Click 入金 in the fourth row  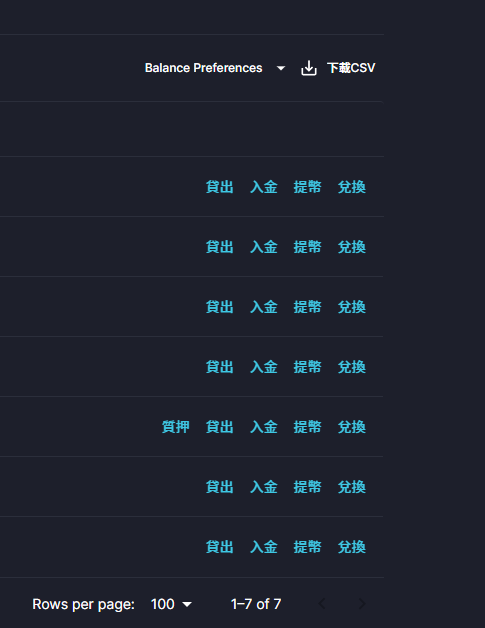(x=264, y=367)
